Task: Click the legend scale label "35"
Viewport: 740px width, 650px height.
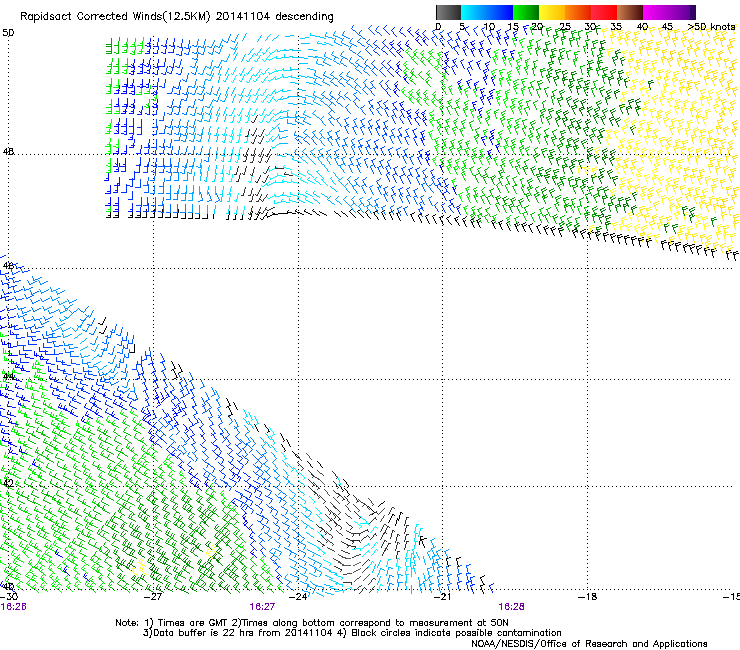Action: coord(616,27)
